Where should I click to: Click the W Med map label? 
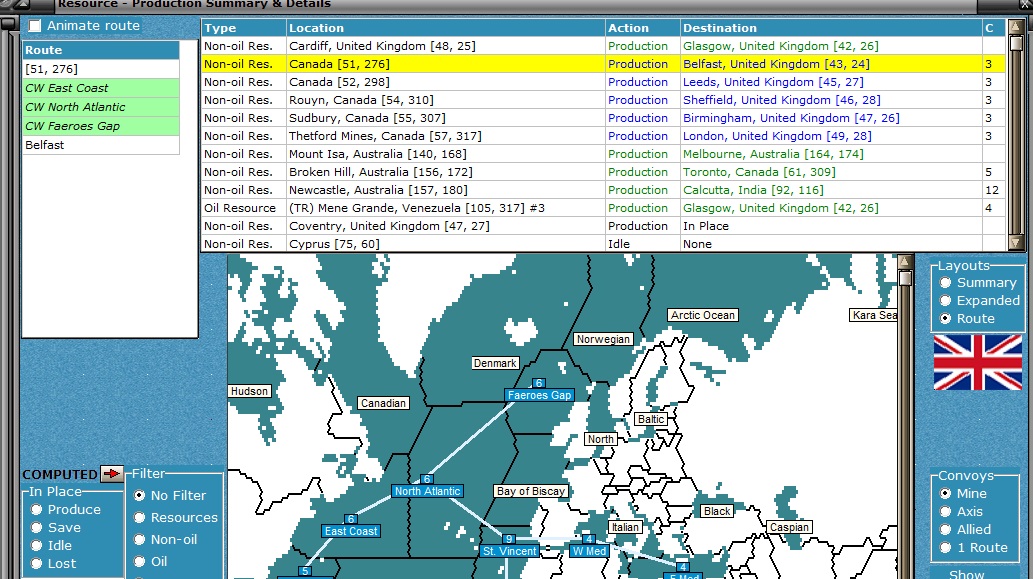588,551
